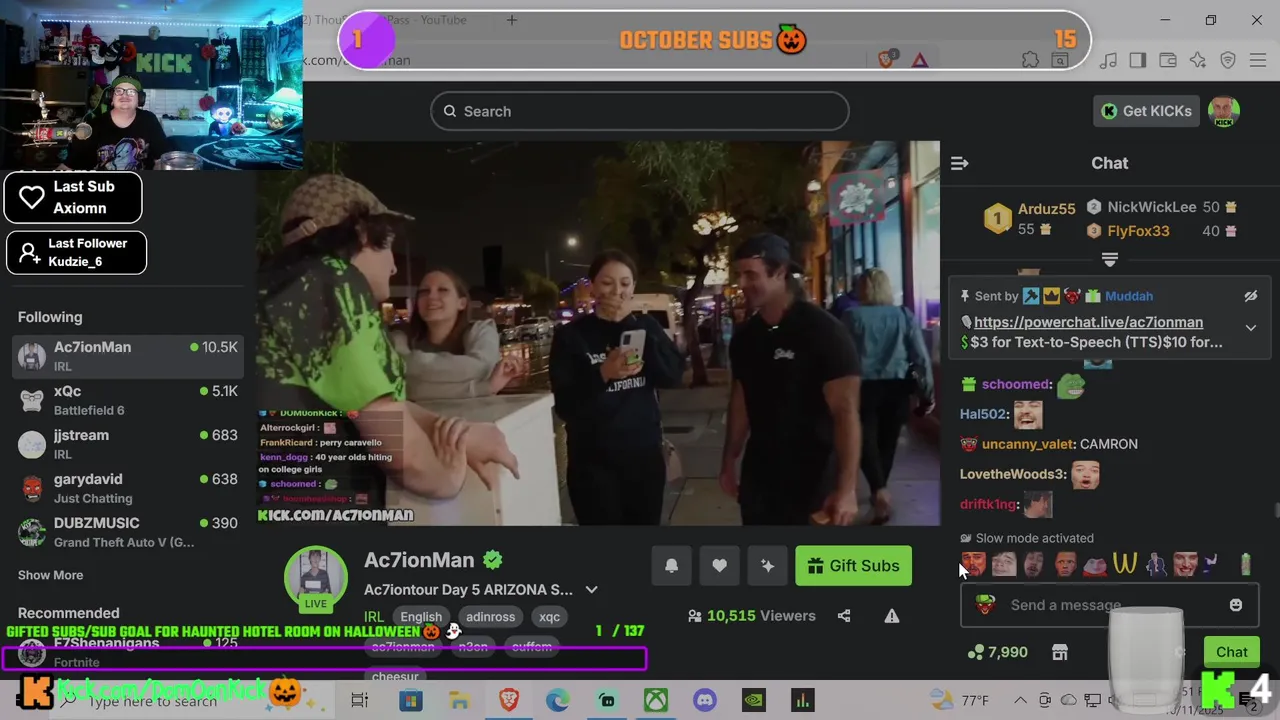Toggle the Brave sidebar panel icon
Viewport: 1280px width, 720px height.
pyautogui.click(x=1138, y=61)
